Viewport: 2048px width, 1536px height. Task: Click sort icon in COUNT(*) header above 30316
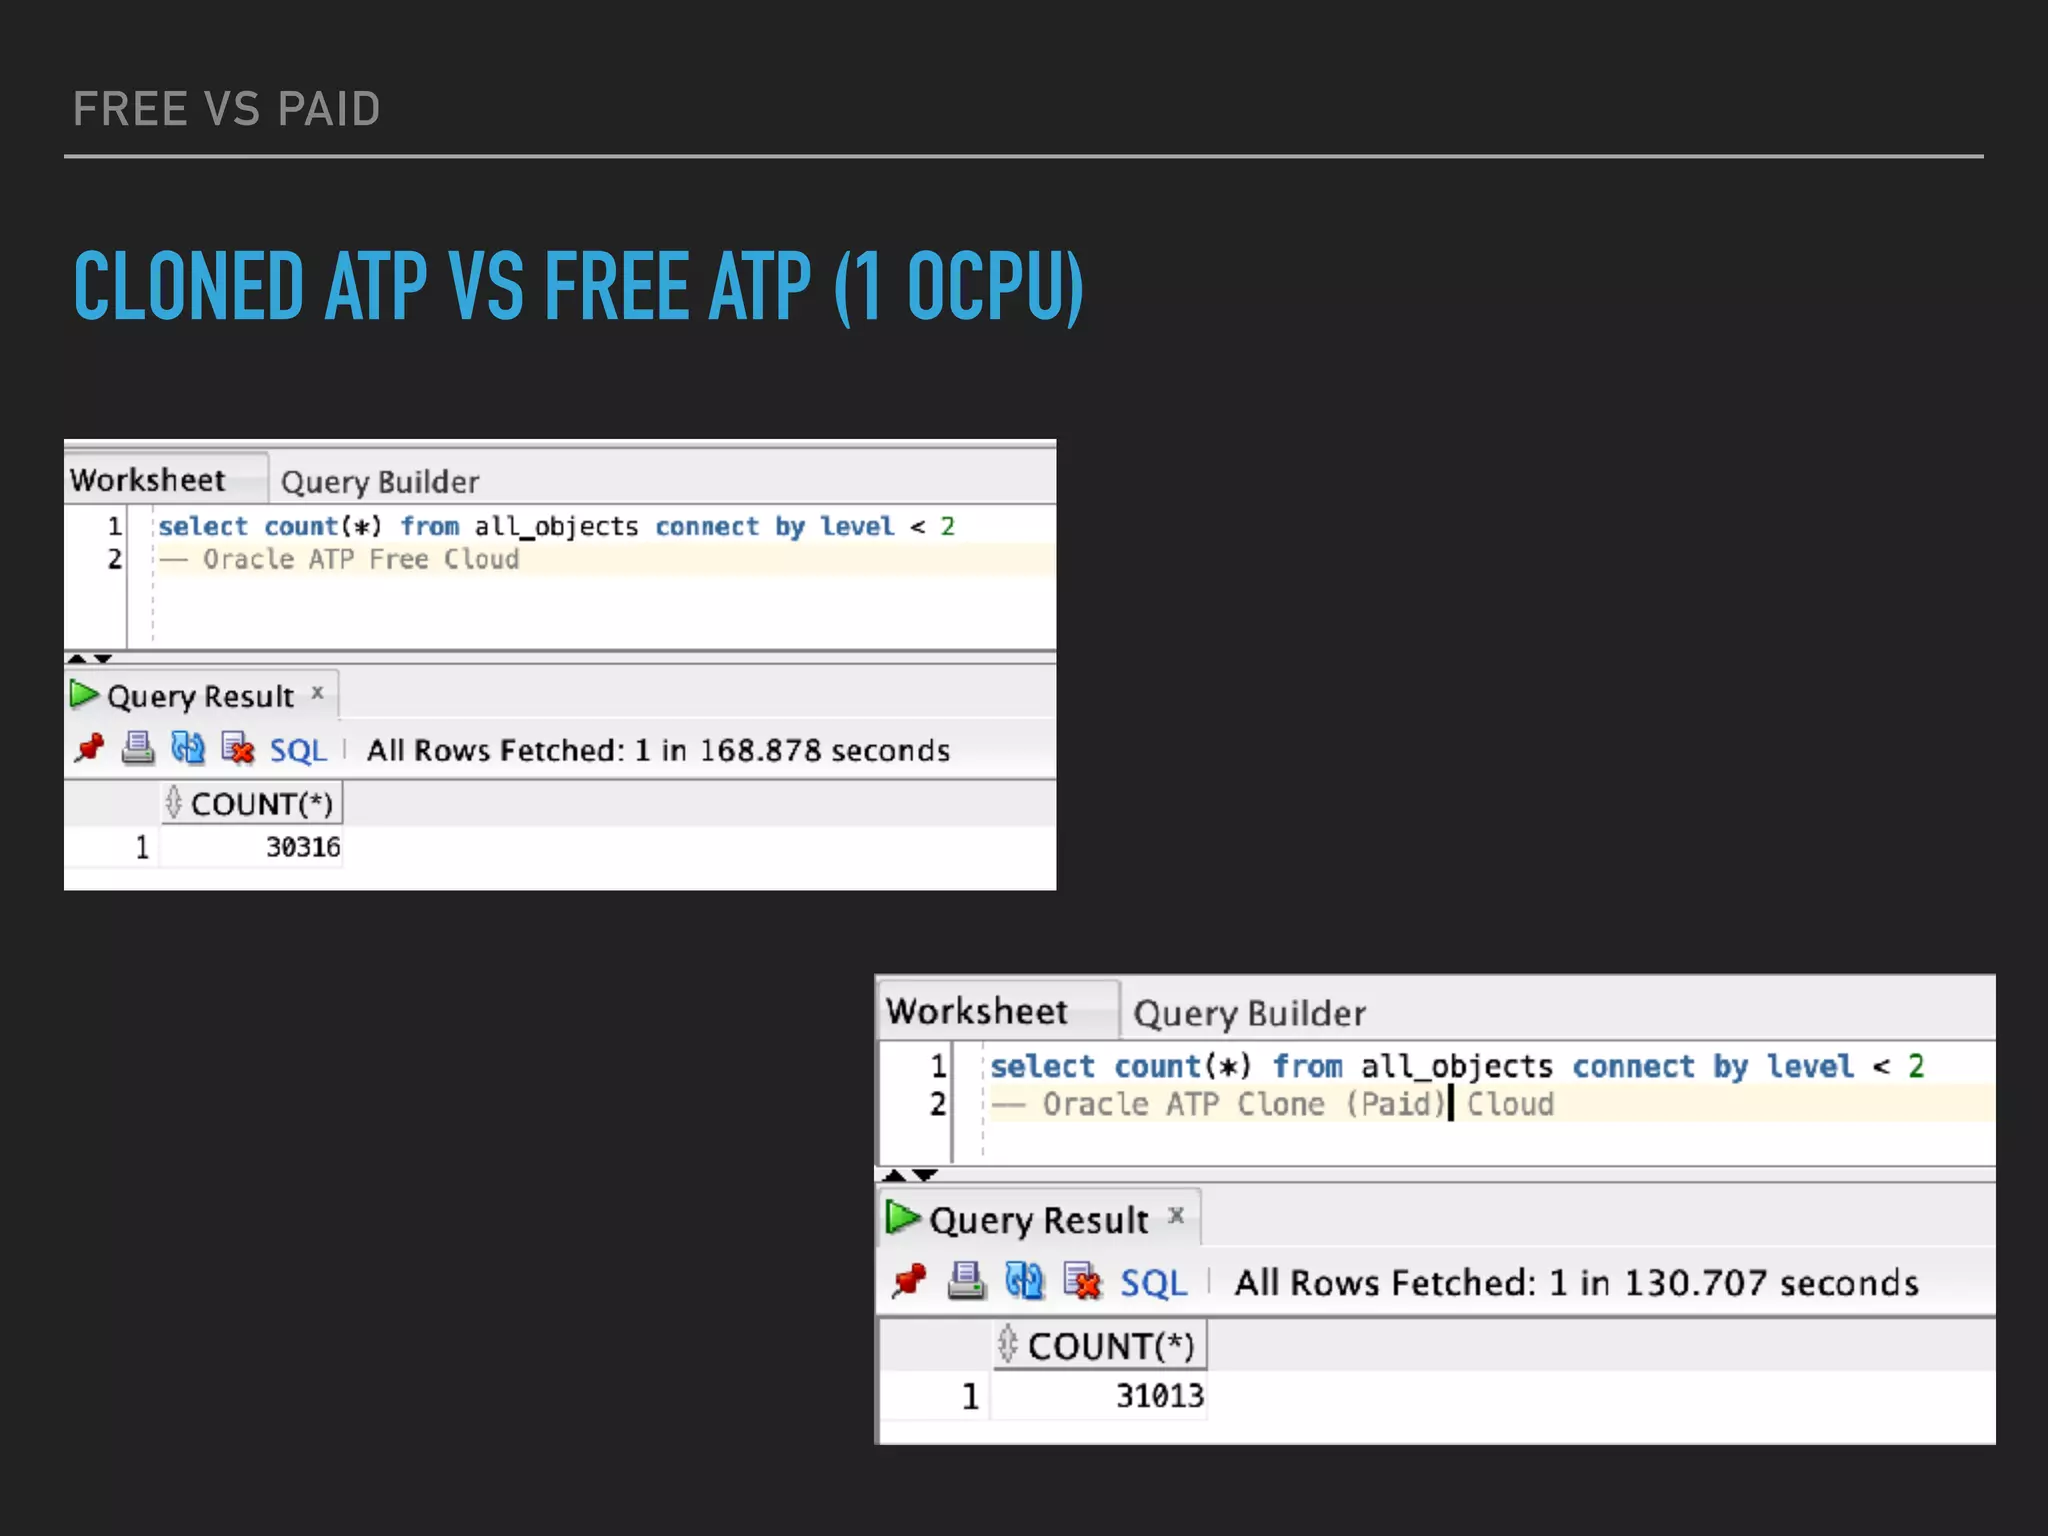click(x=174, y=802)
